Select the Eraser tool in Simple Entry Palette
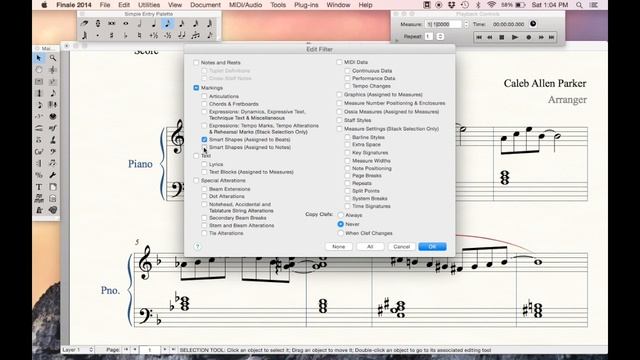This screenshot has height=360, width=640. 84,24
